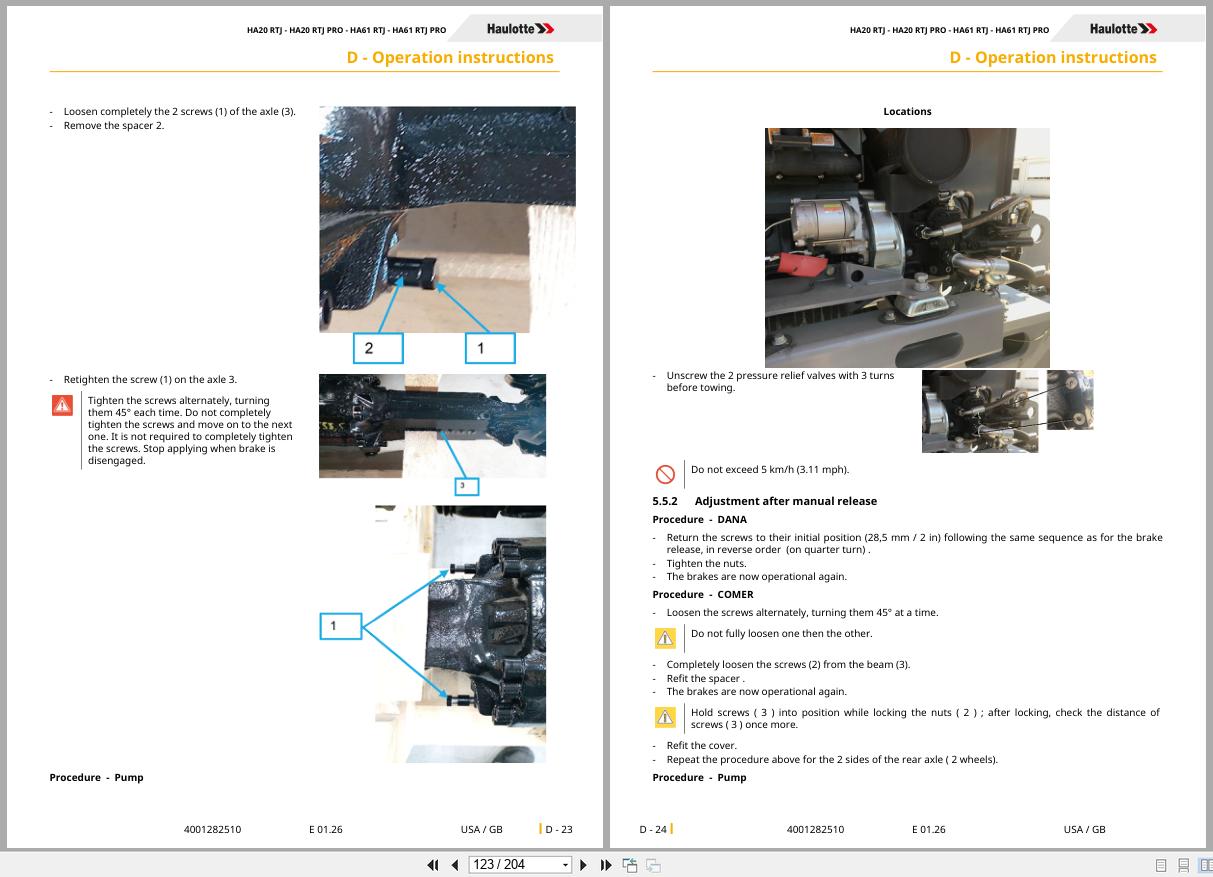Screen dimensions: 1213x877
Task: Click the 'D - 23' page number footer
Action: pos(558,830)
